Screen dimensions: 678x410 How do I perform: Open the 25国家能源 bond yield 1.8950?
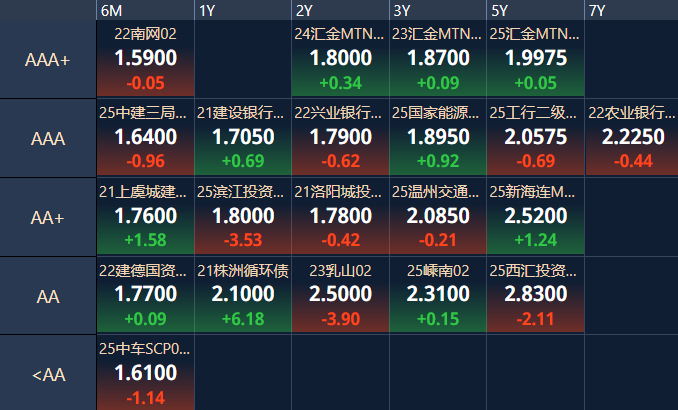(438, 137)
